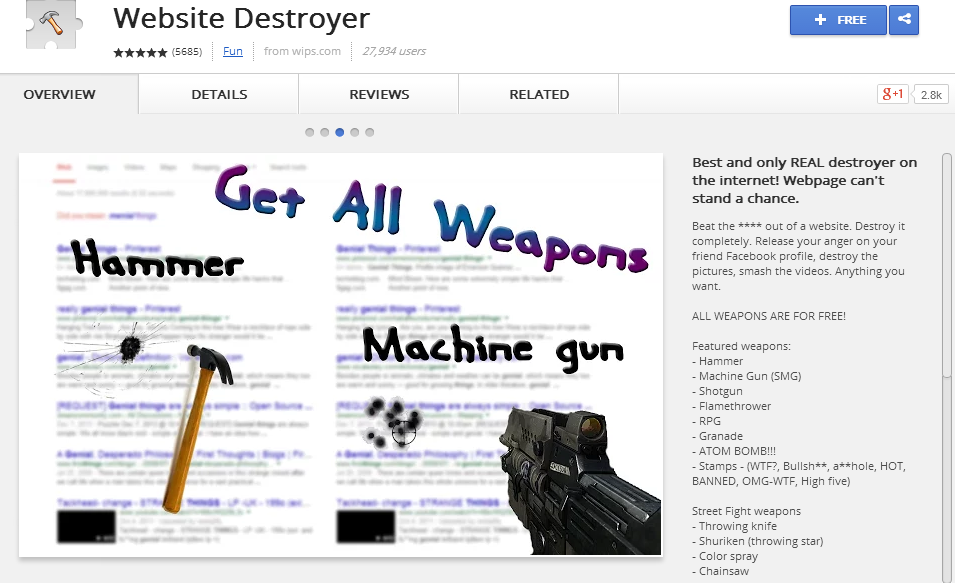This screenshot has width=955, height=583.
Task: Go to the RELATED tab
Action: [539, 94]
